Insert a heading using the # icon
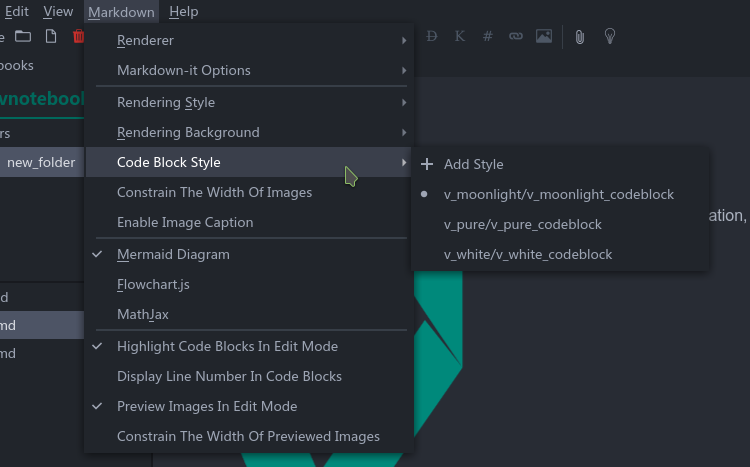Image resolution: width=750 pixels, height=467 pixels. [x=487, y=36]
